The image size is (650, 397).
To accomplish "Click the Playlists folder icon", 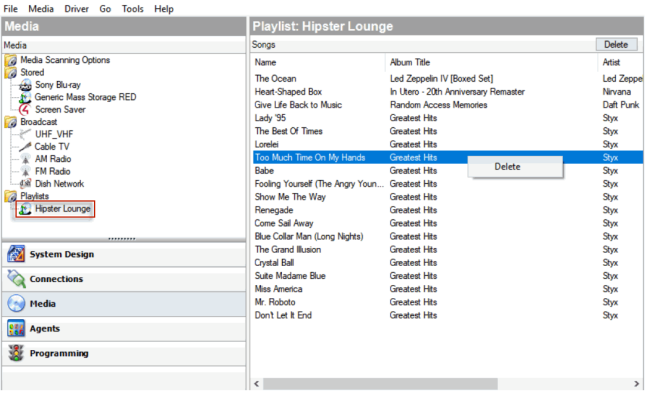I will [11, 196].
